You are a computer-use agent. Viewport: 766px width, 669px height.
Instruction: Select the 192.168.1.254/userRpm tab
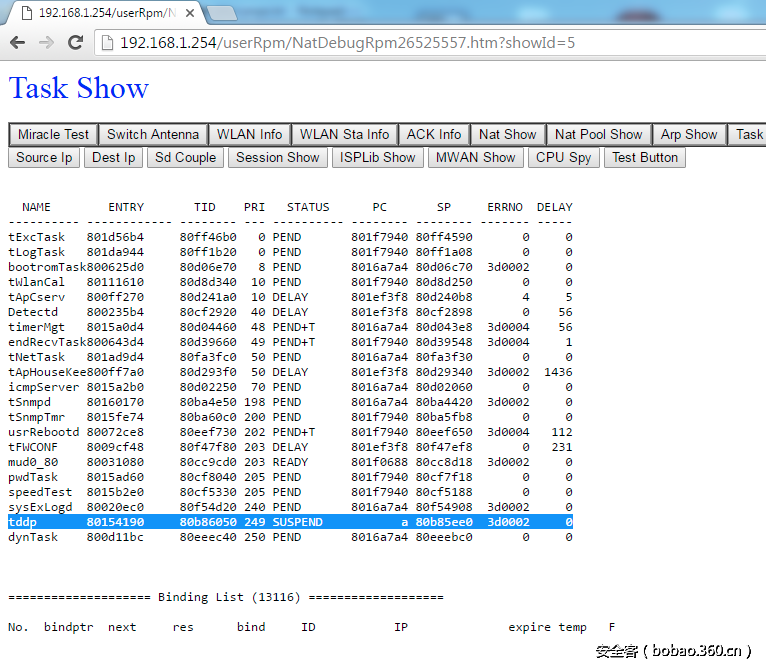(103, 13)
